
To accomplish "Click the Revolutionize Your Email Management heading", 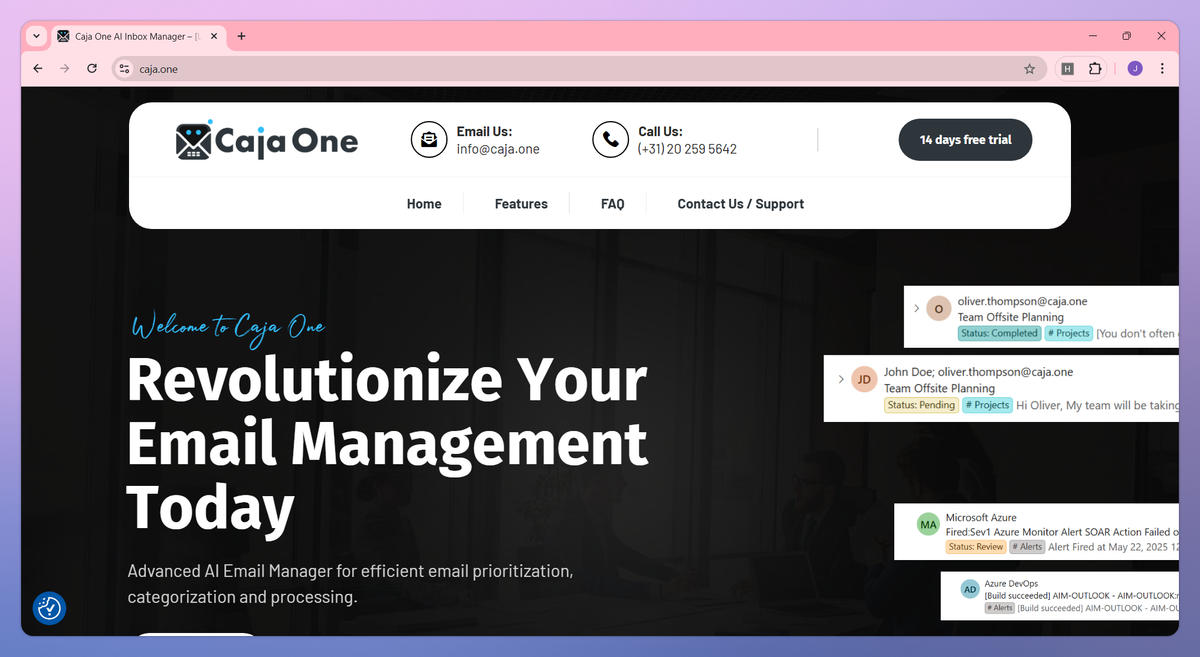I will pyautogui.click(x=388, y=444).
